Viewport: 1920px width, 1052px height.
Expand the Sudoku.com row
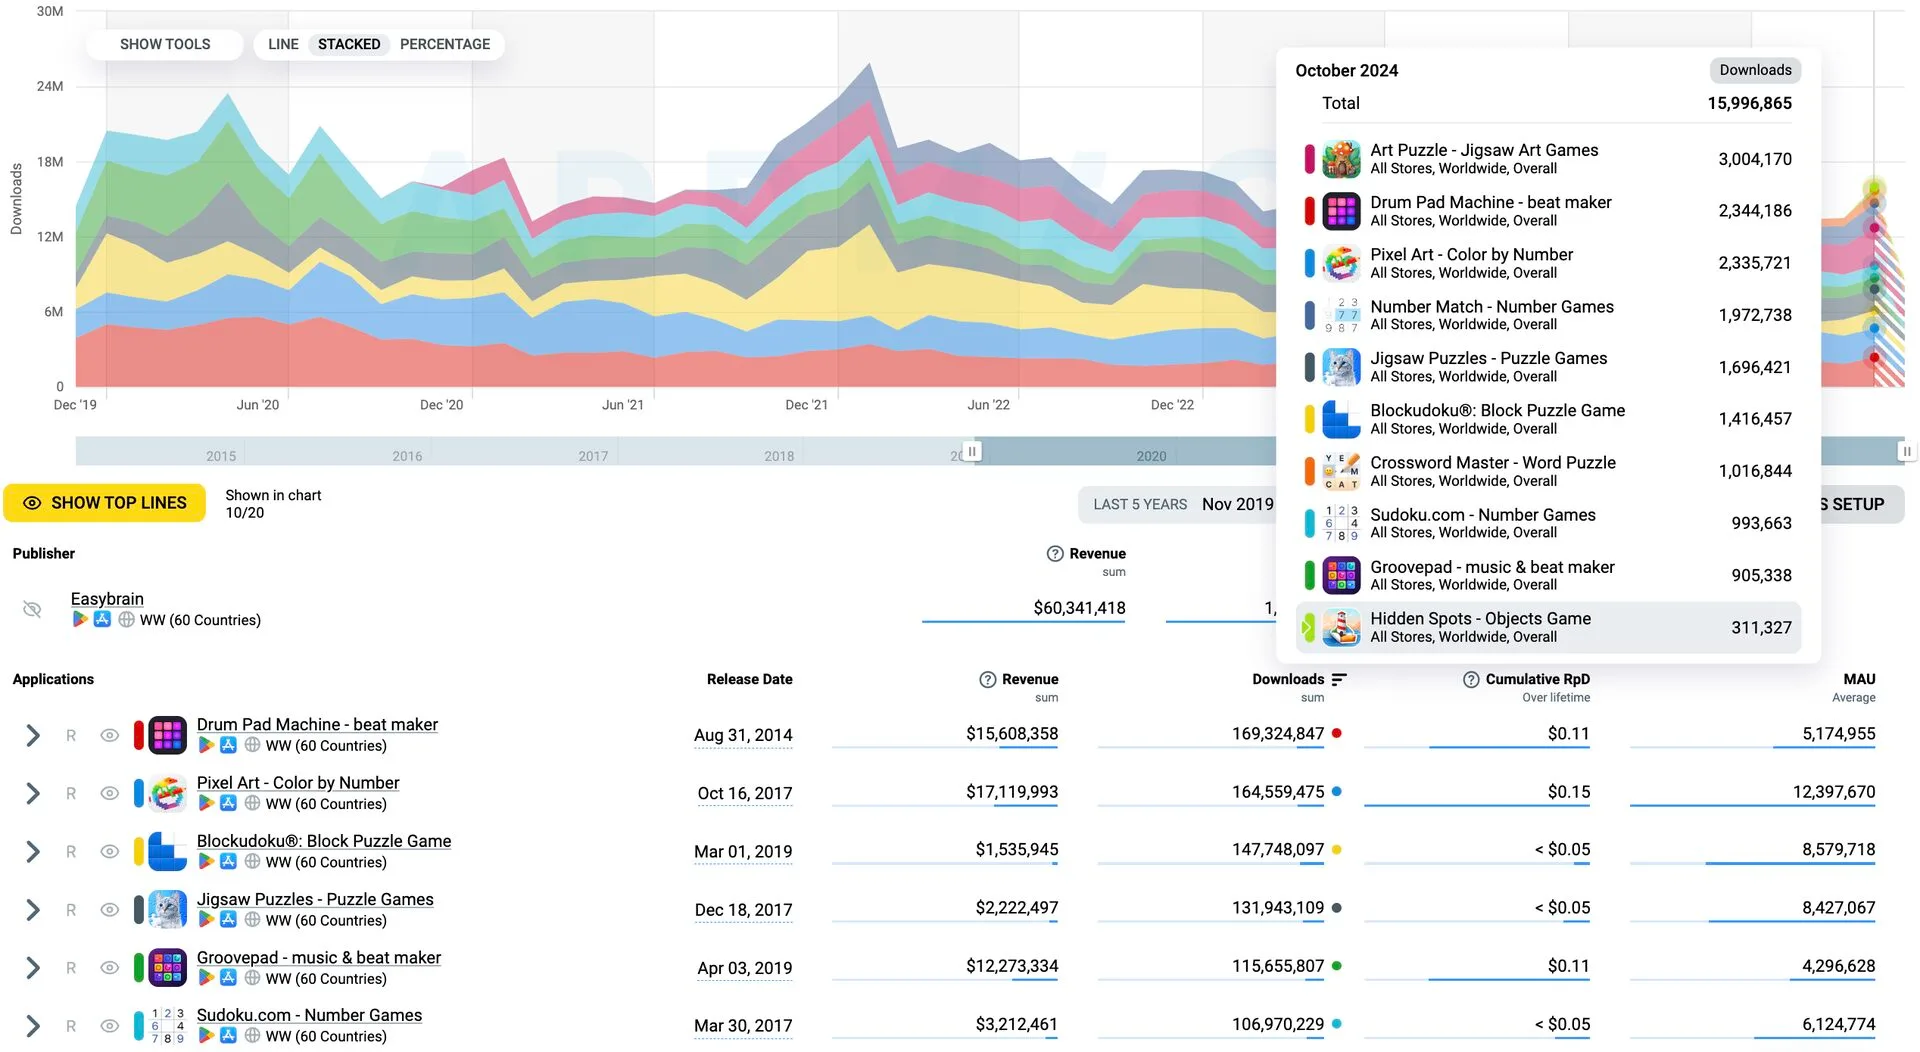(33, 1026)
